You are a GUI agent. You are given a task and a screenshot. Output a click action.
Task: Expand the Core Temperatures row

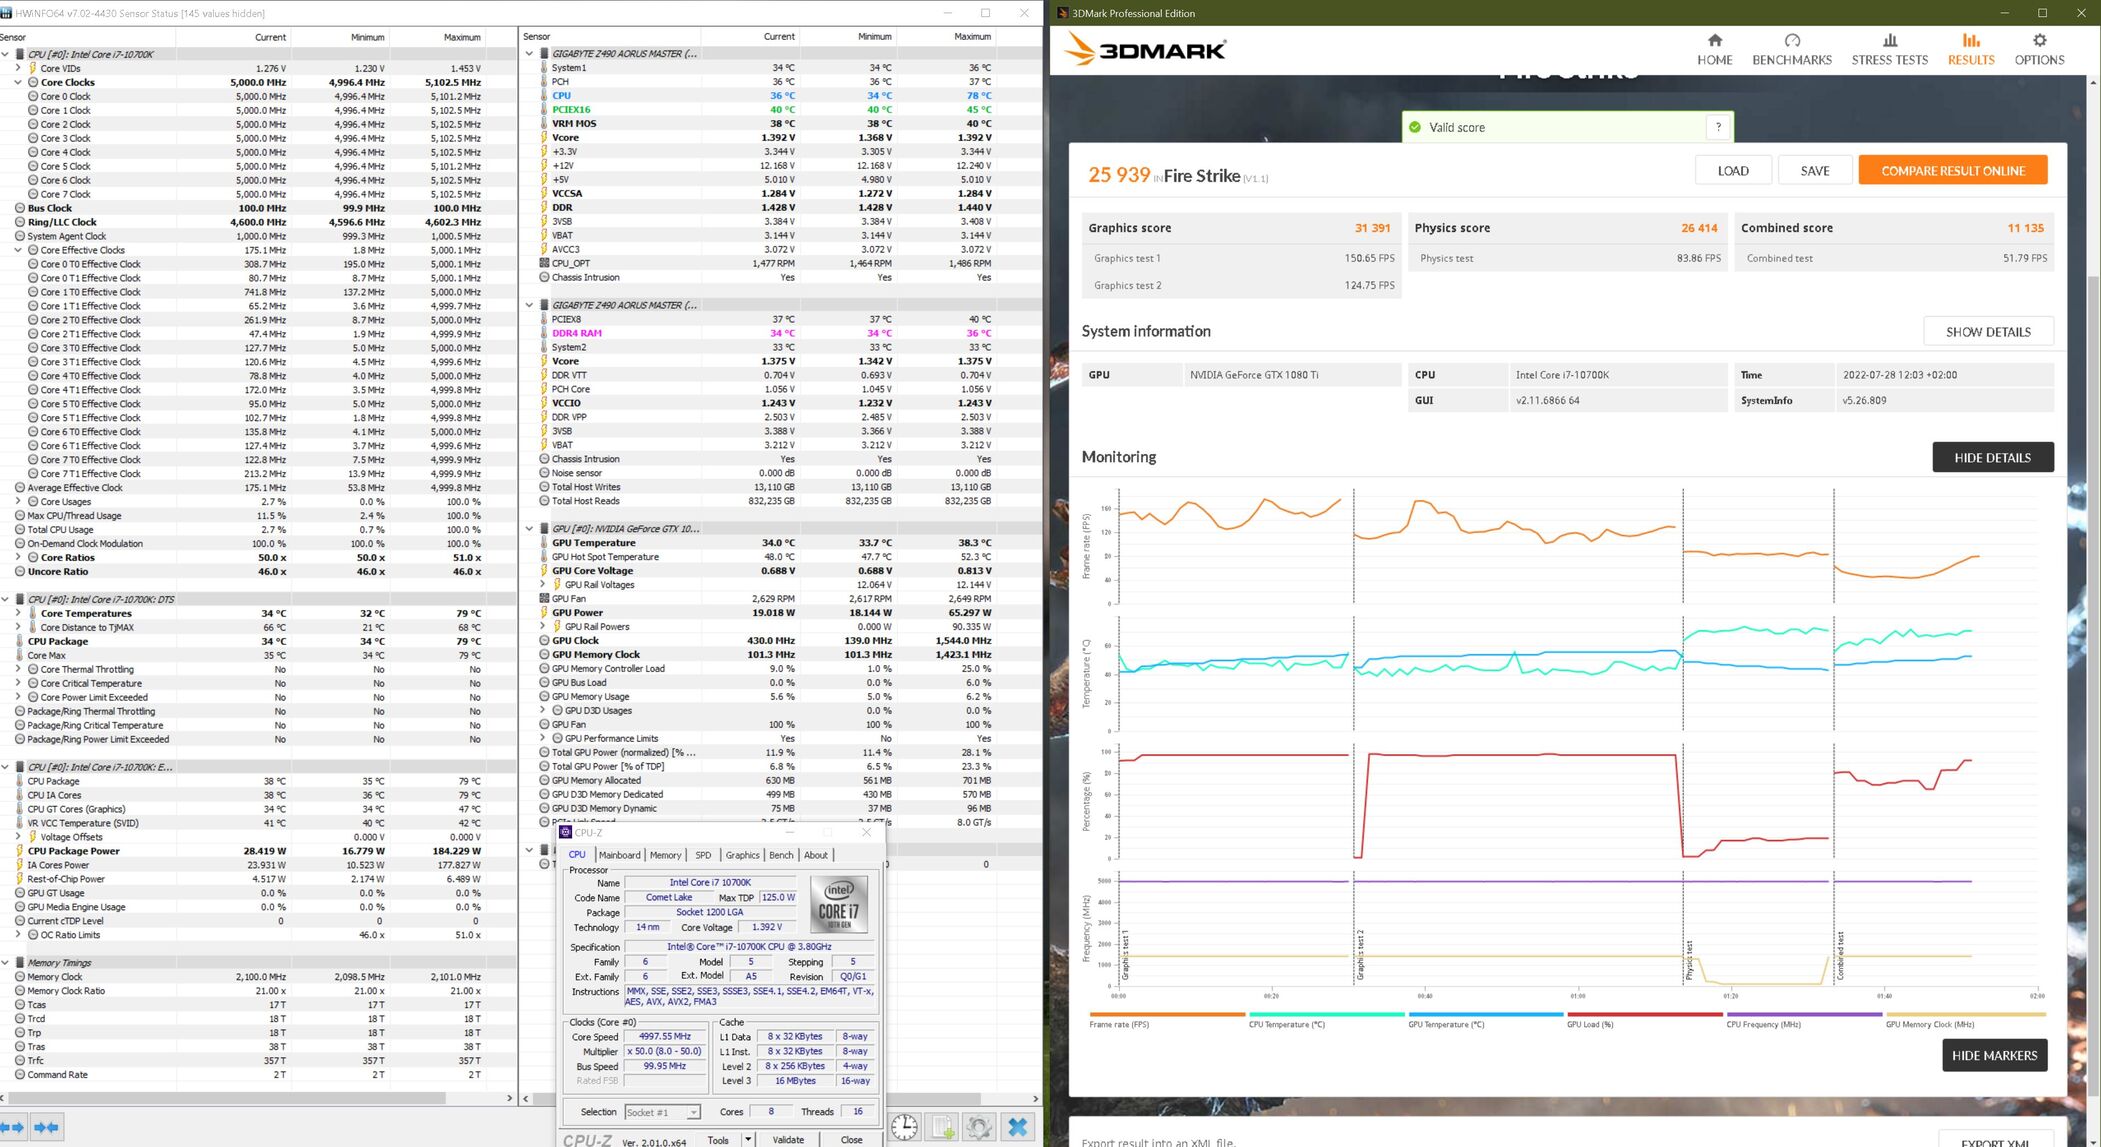[18, 614]
